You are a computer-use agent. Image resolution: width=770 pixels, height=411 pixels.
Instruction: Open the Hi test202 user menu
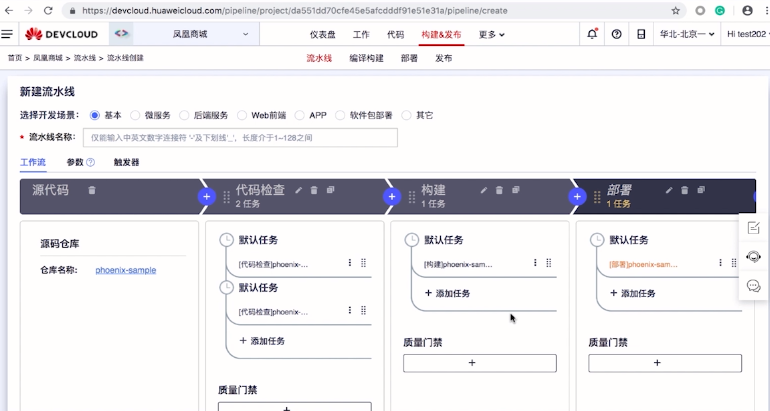(747, 34)
